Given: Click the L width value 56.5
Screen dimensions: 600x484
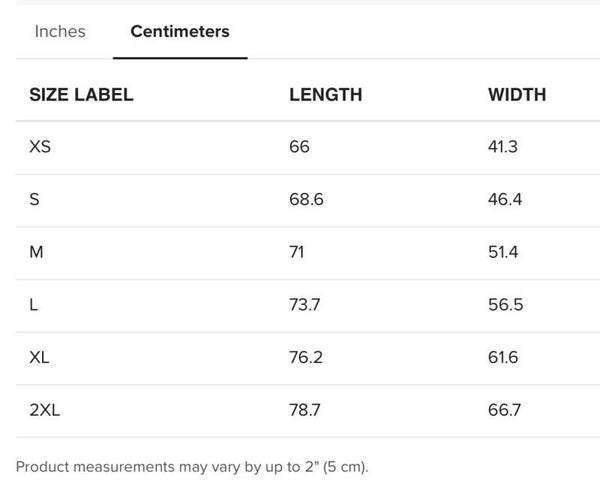Looking at the screenshot, I should click(505, 304).
